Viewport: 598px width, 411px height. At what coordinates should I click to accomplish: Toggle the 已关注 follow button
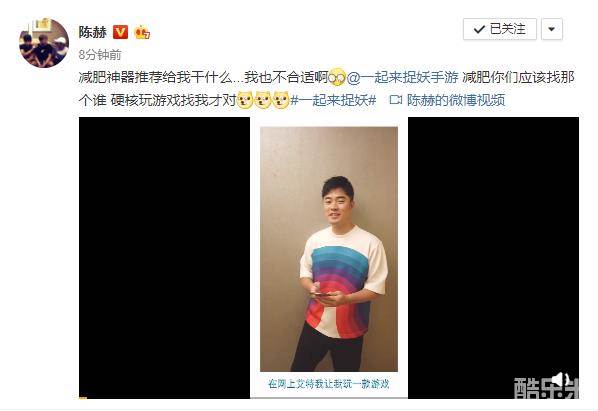[500, 29]
